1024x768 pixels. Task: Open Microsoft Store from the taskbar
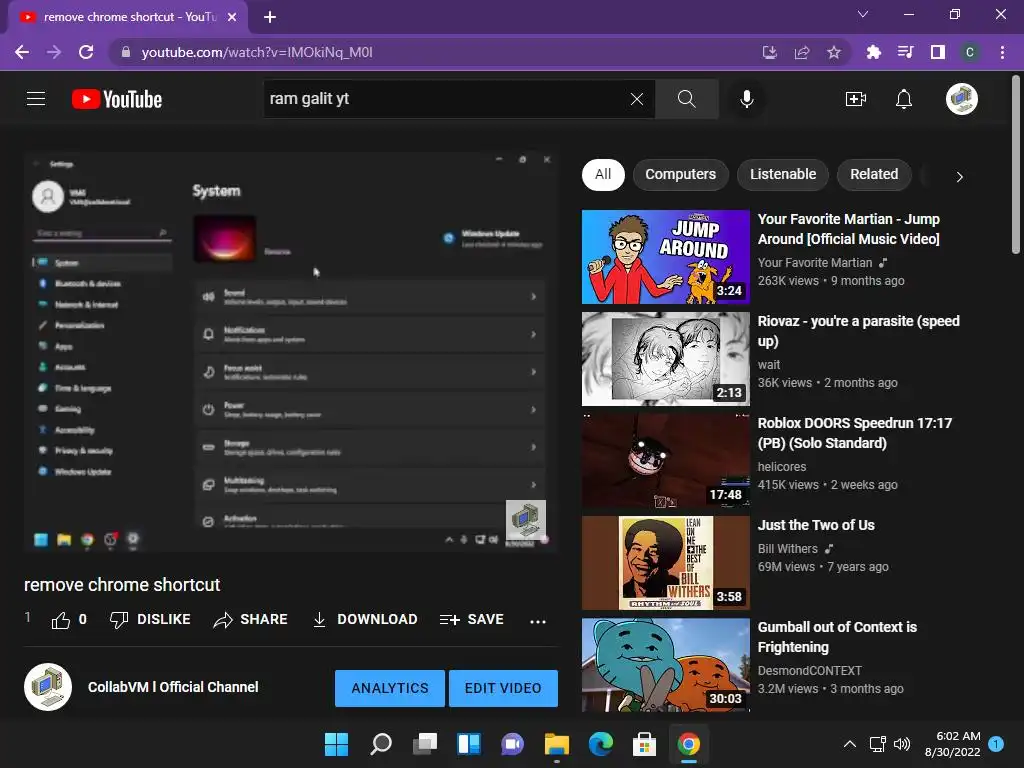[x=645, y=744]
